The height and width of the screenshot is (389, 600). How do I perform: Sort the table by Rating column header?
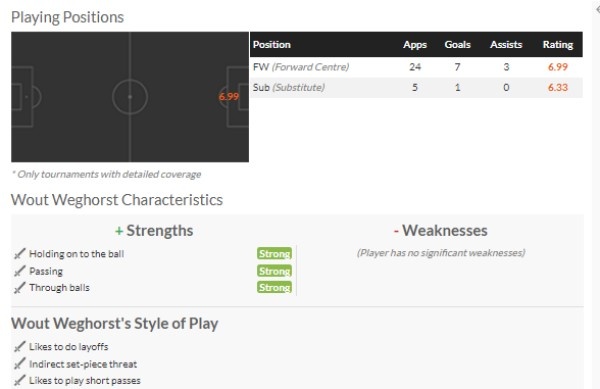(x=558, y=45)
